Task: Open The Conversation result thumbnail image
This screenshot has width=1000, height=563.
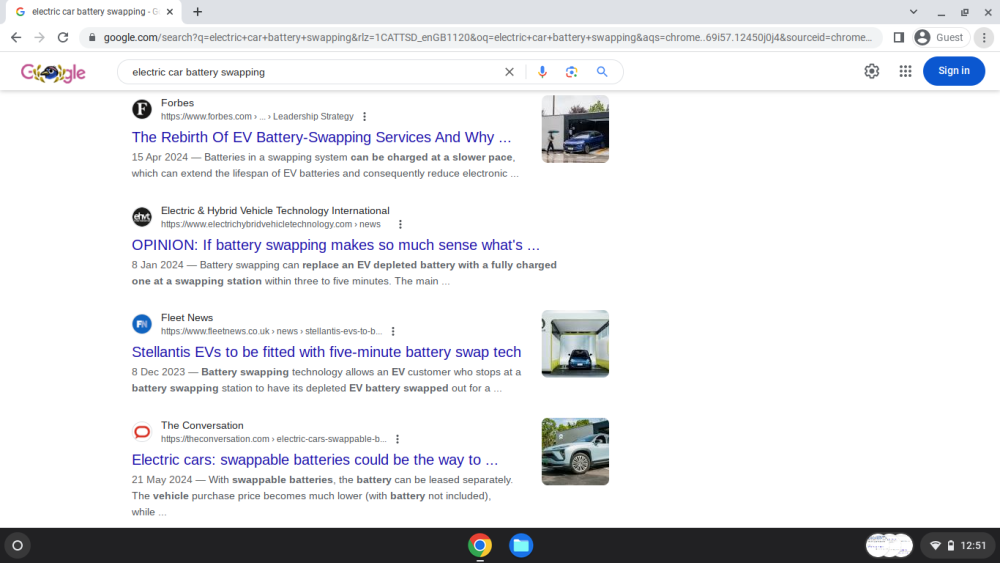Action: point(575,451)
